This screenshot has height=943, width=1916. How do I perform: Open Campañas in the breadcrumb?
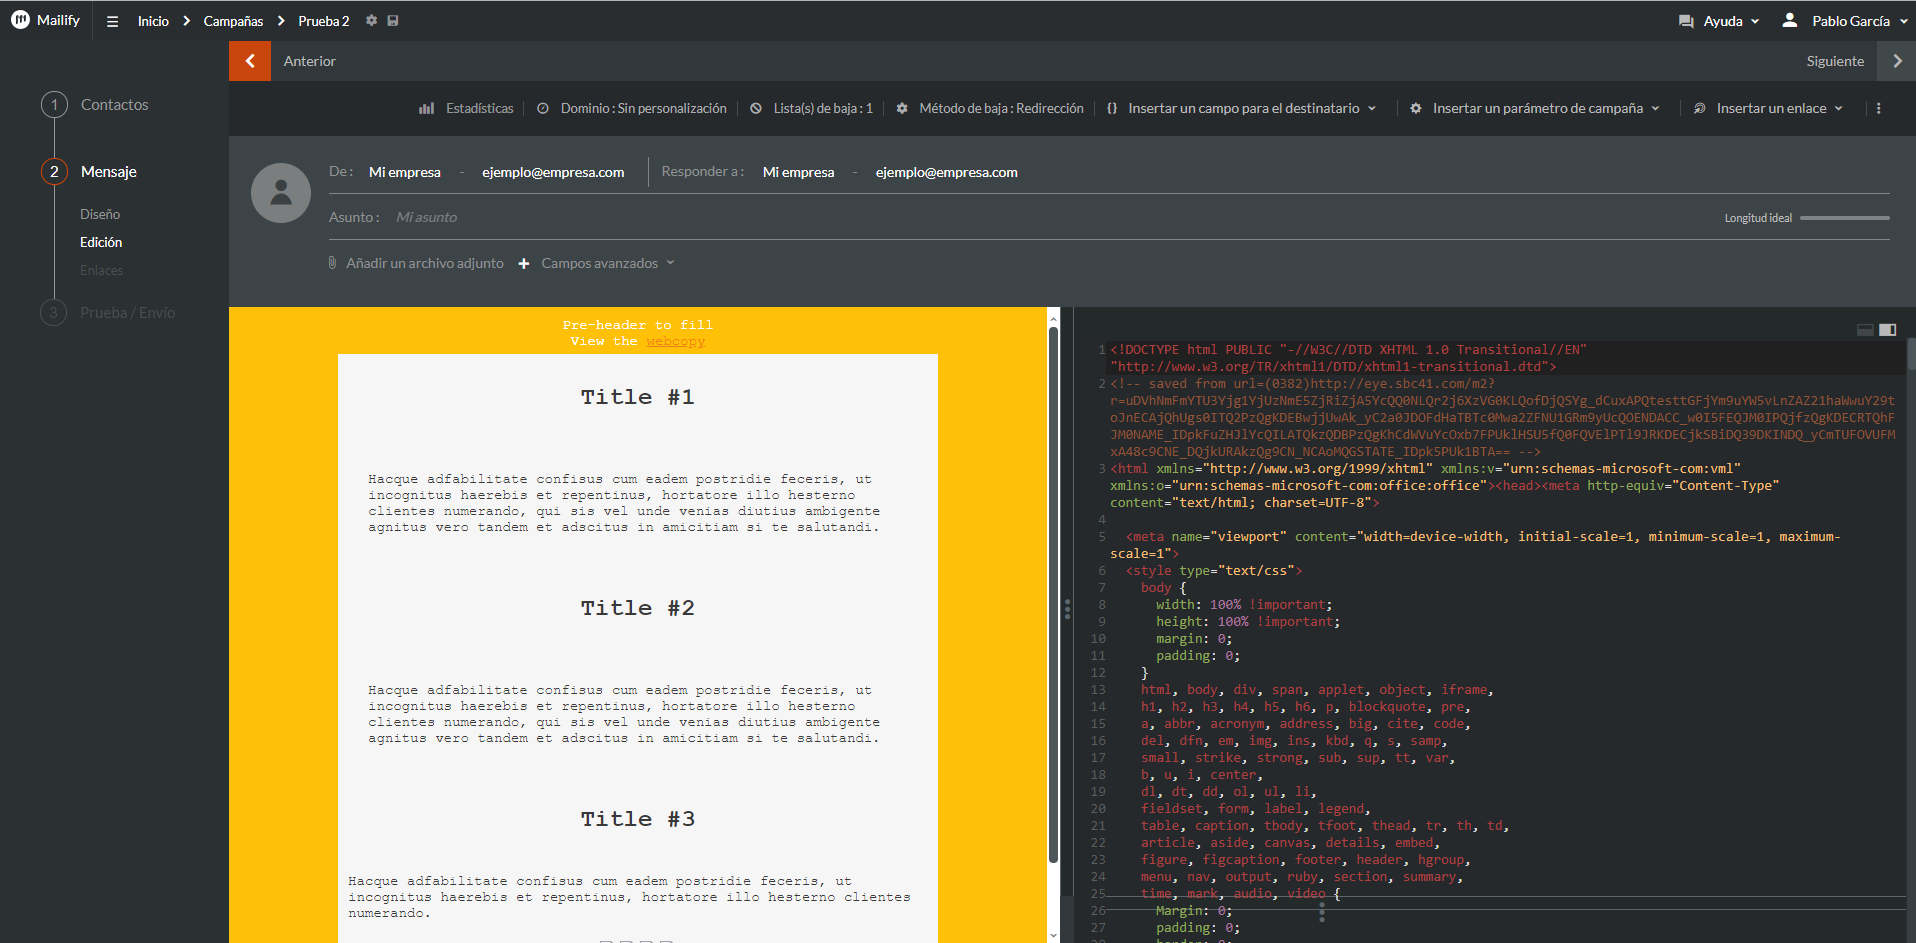tap(233, 21)
